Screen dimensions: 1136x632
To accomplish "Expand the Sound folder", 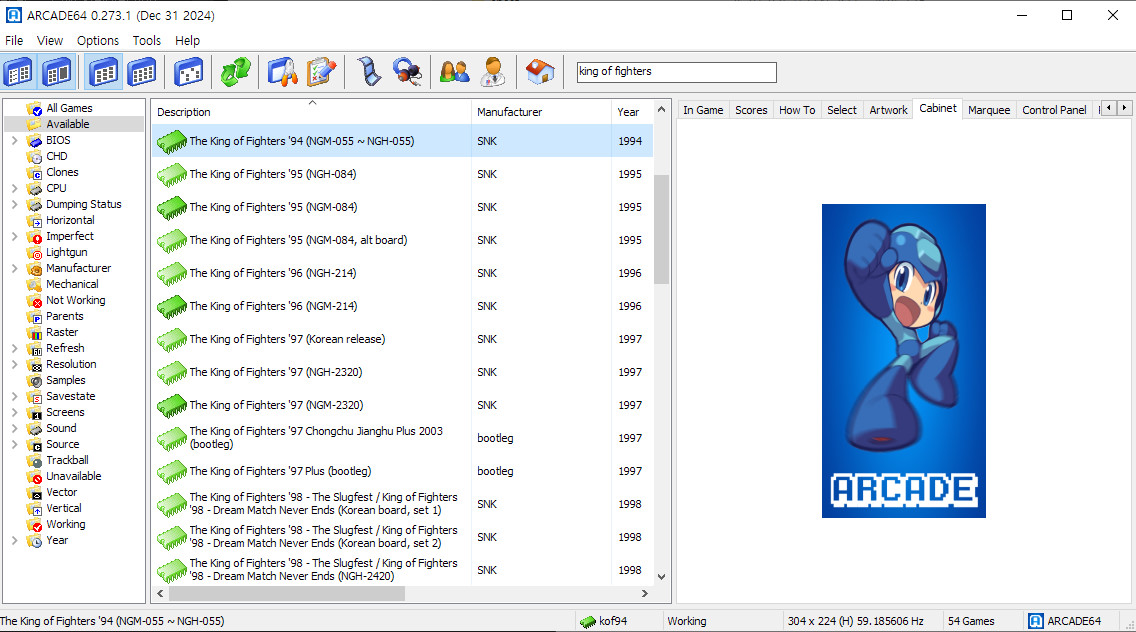I will pyautogui.click(x=14, y=428).
